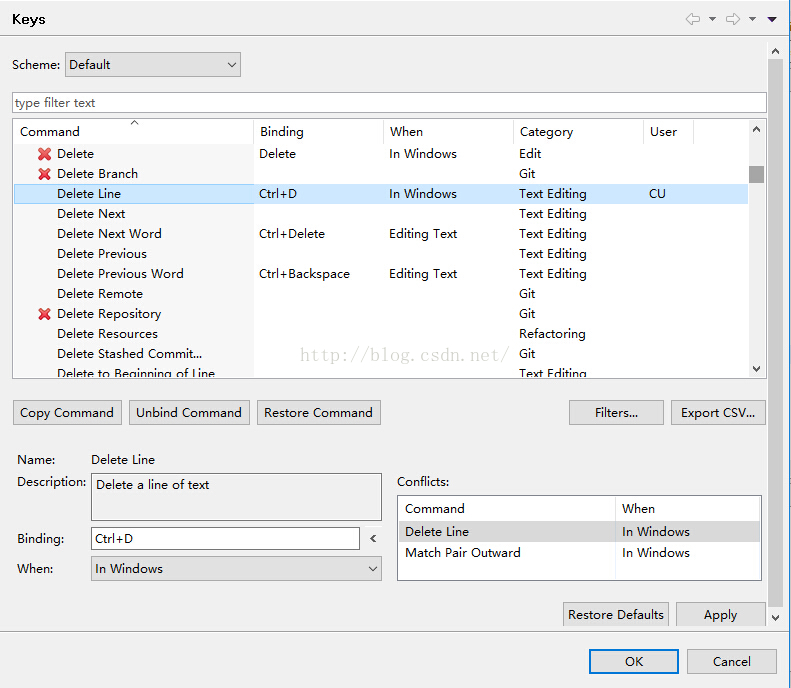Click the Restore Defaults button

coord(616,615)
